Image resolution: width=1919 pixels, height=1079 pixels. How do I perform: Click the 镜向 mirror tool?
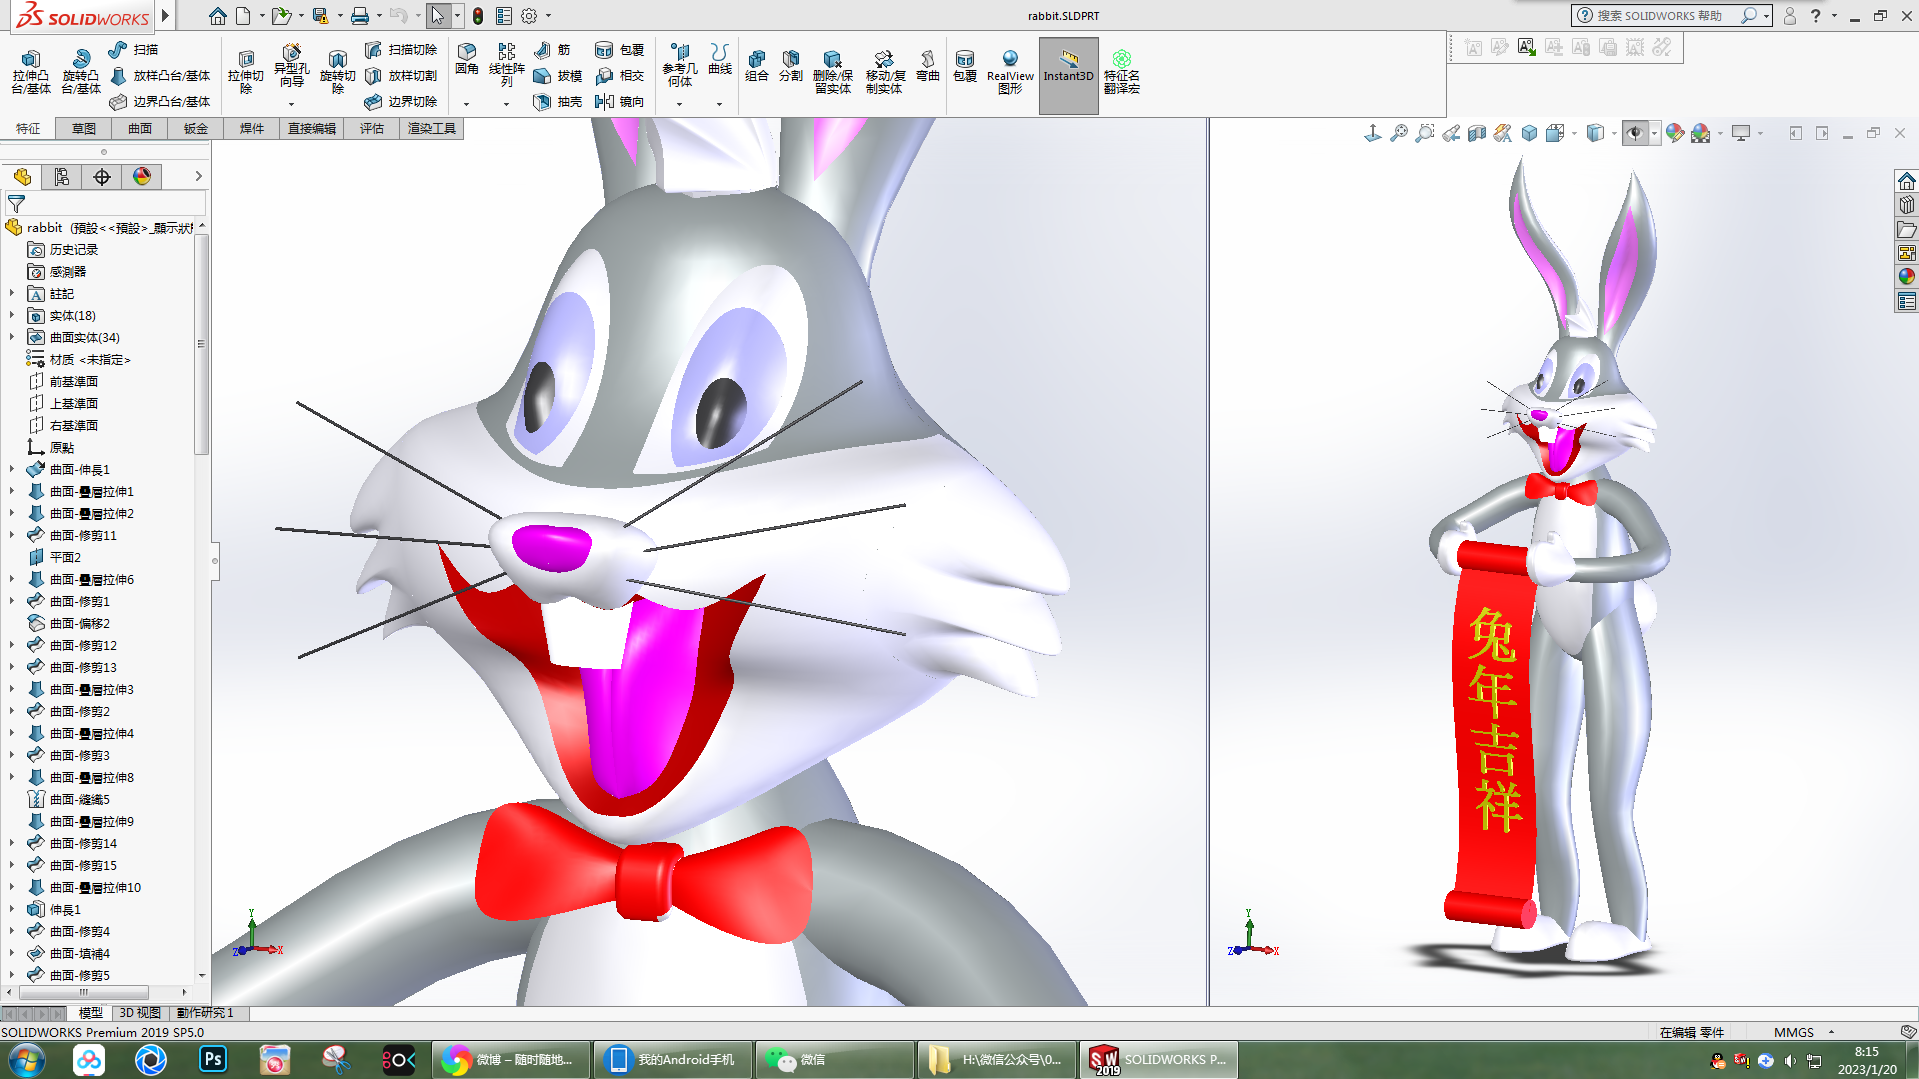click(619, 101)
